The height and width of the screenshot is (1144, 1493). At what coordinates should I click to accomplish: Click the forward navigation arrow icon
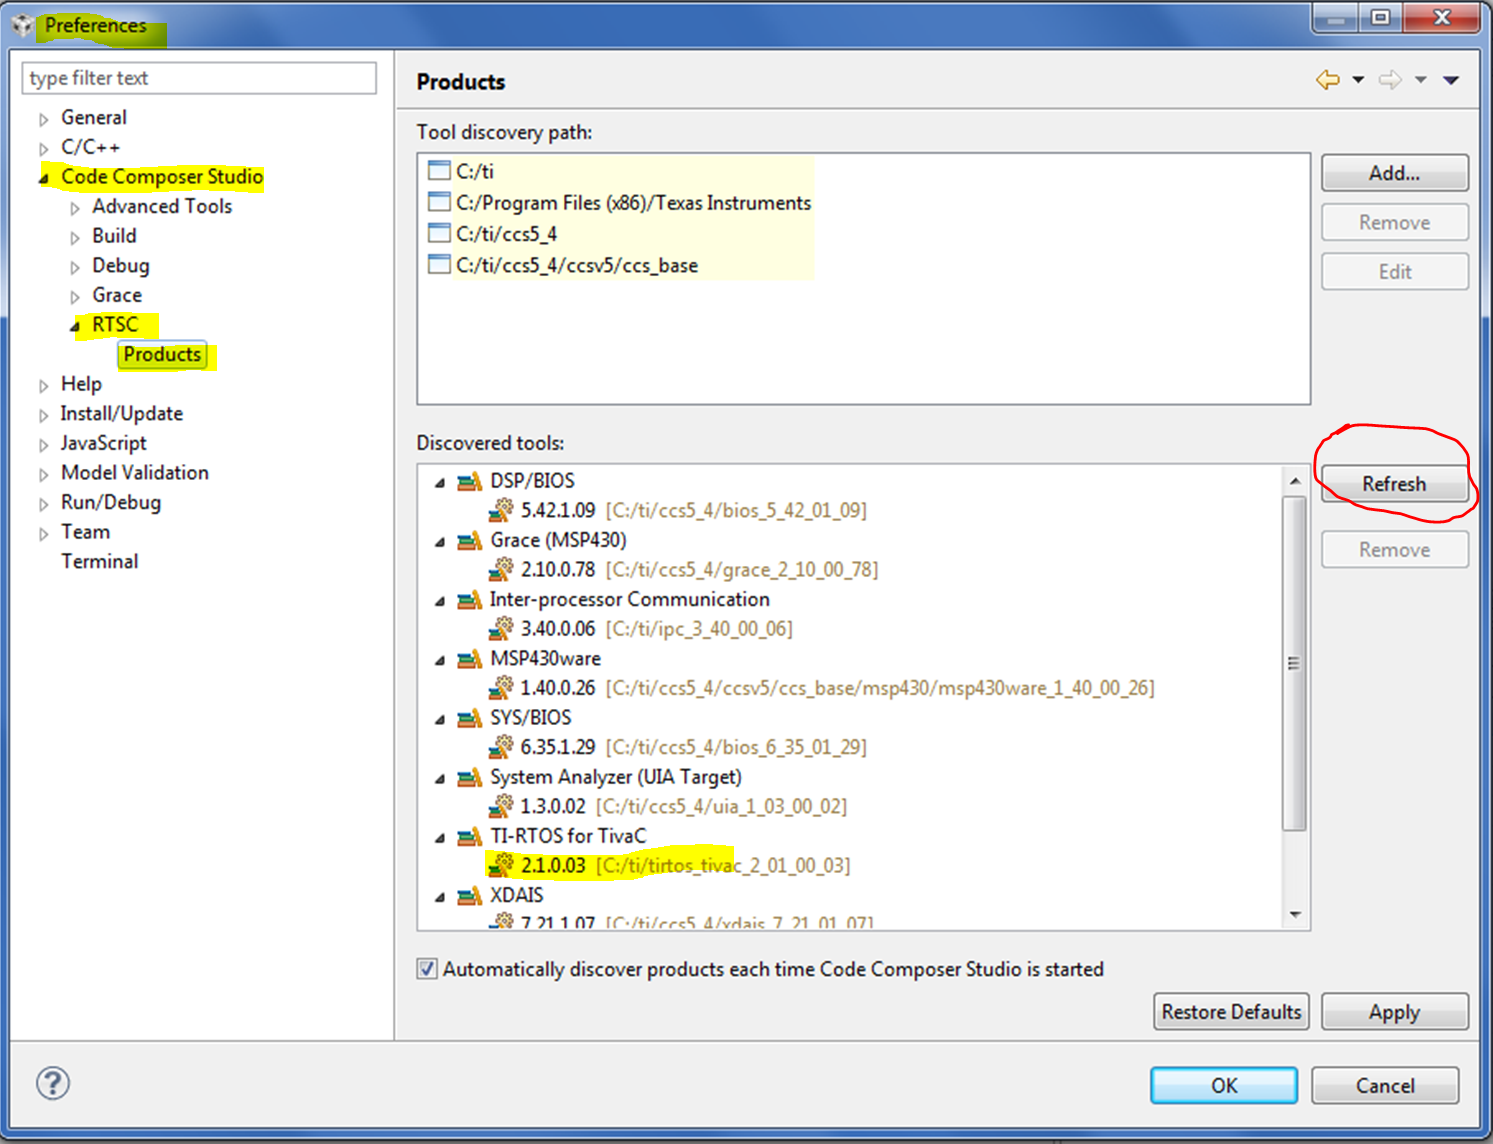1390,80
